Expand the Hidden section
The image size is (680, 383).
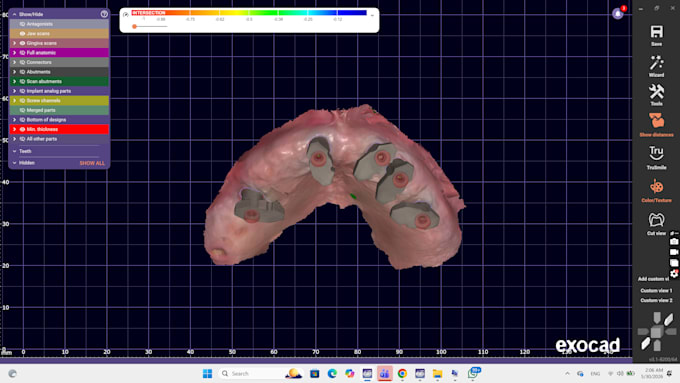point(14,163)
